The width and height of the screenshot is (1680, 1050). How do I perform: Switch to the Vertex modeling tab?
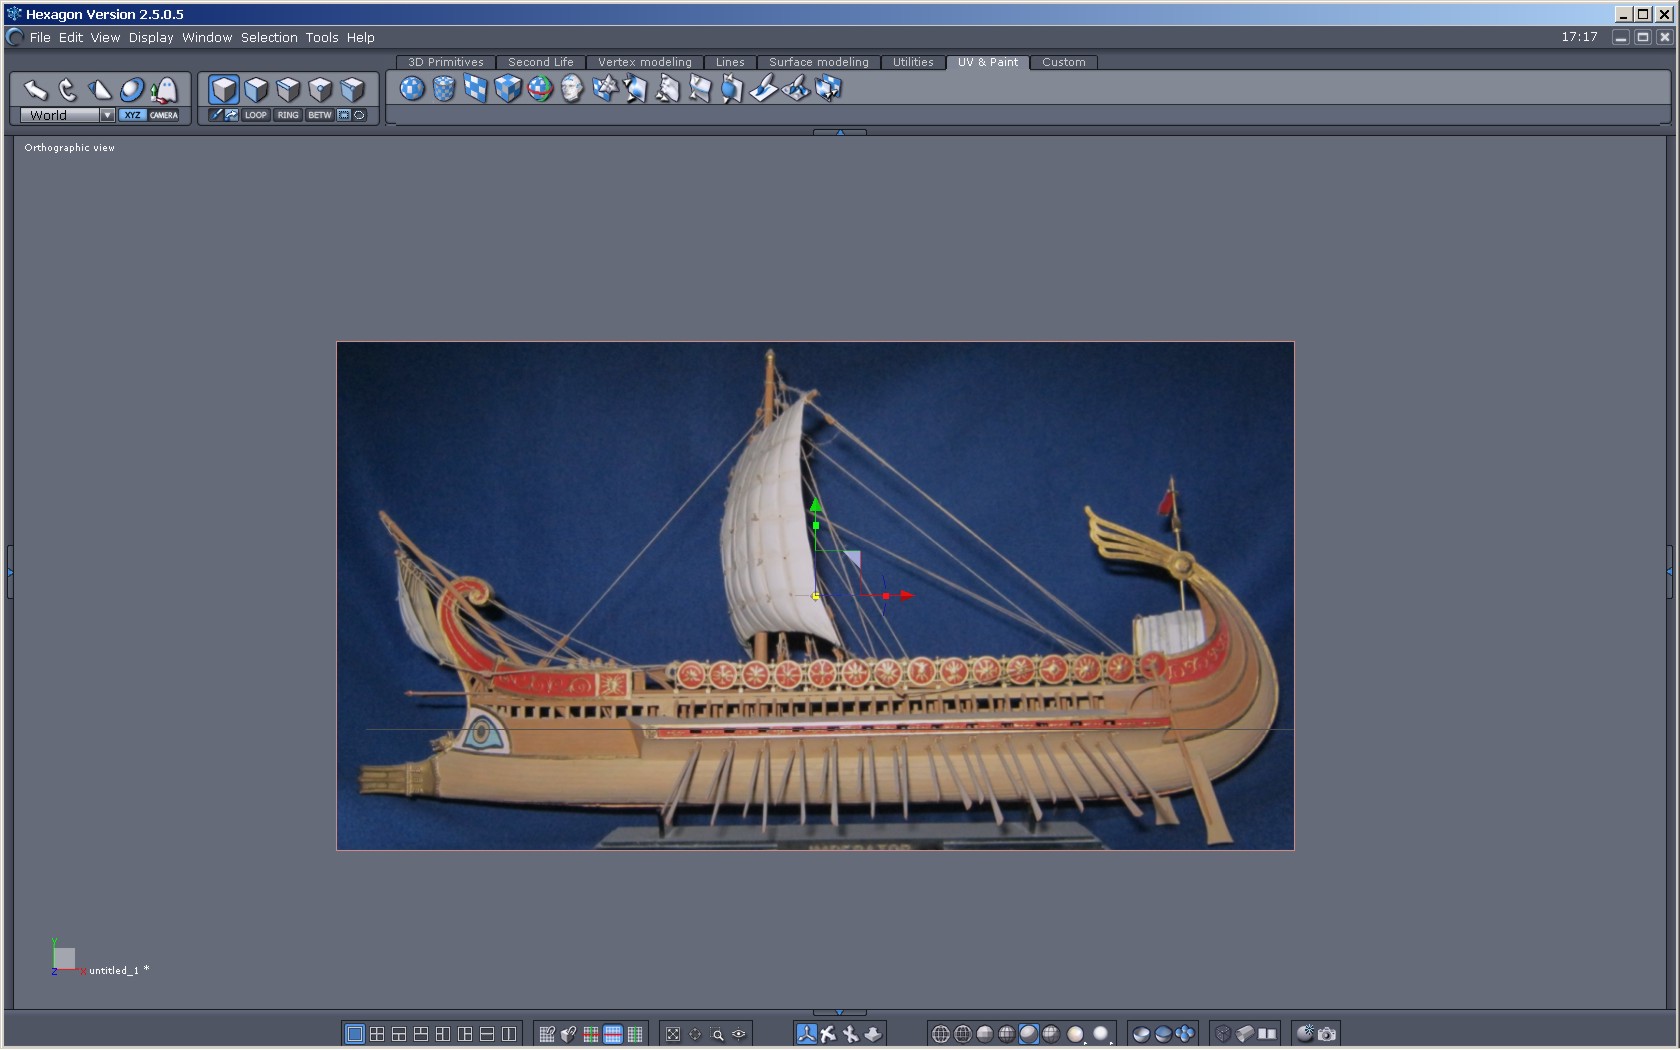point(644,62)
